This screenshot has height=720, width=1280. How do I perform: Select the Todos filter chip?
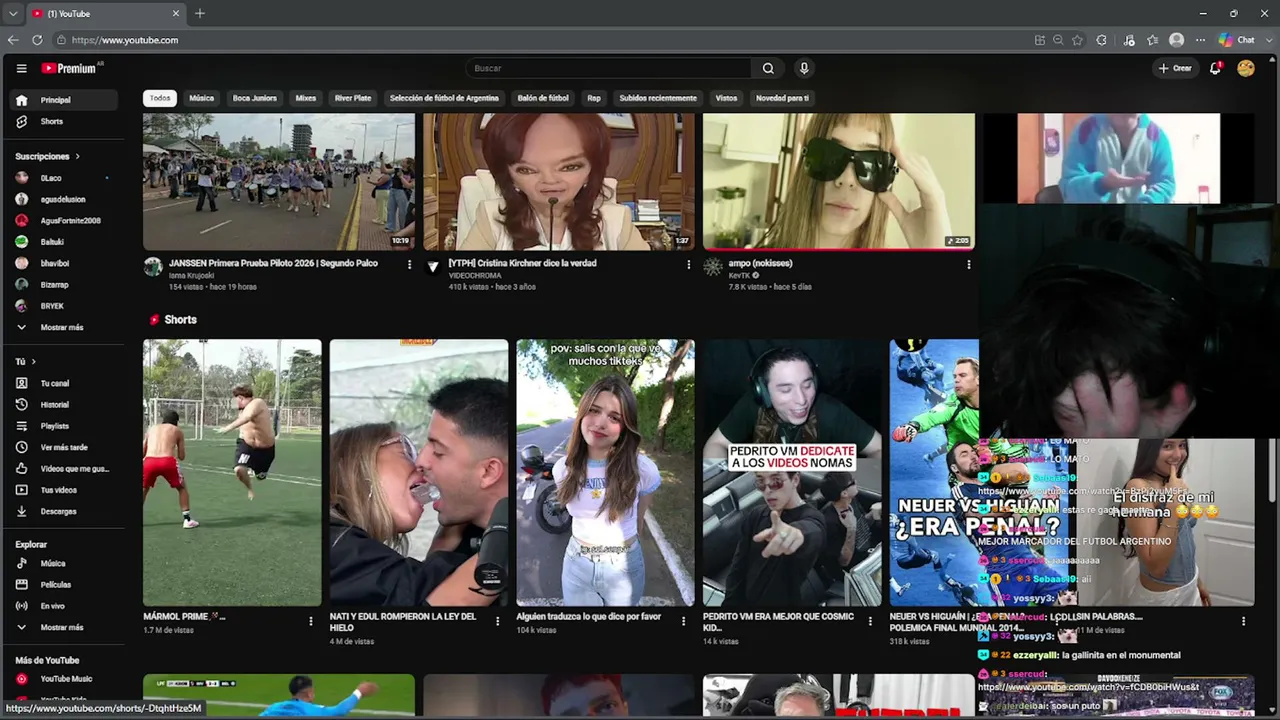point(160,98)
